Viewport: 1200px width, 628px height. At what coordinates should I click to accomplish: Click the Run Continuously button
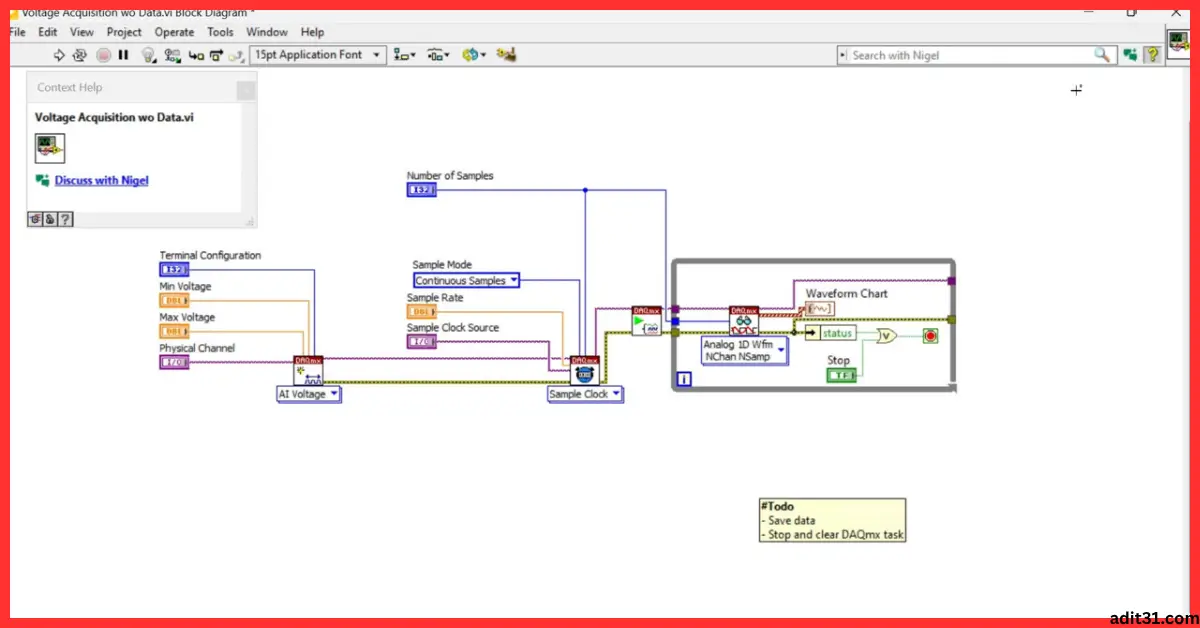80,55
